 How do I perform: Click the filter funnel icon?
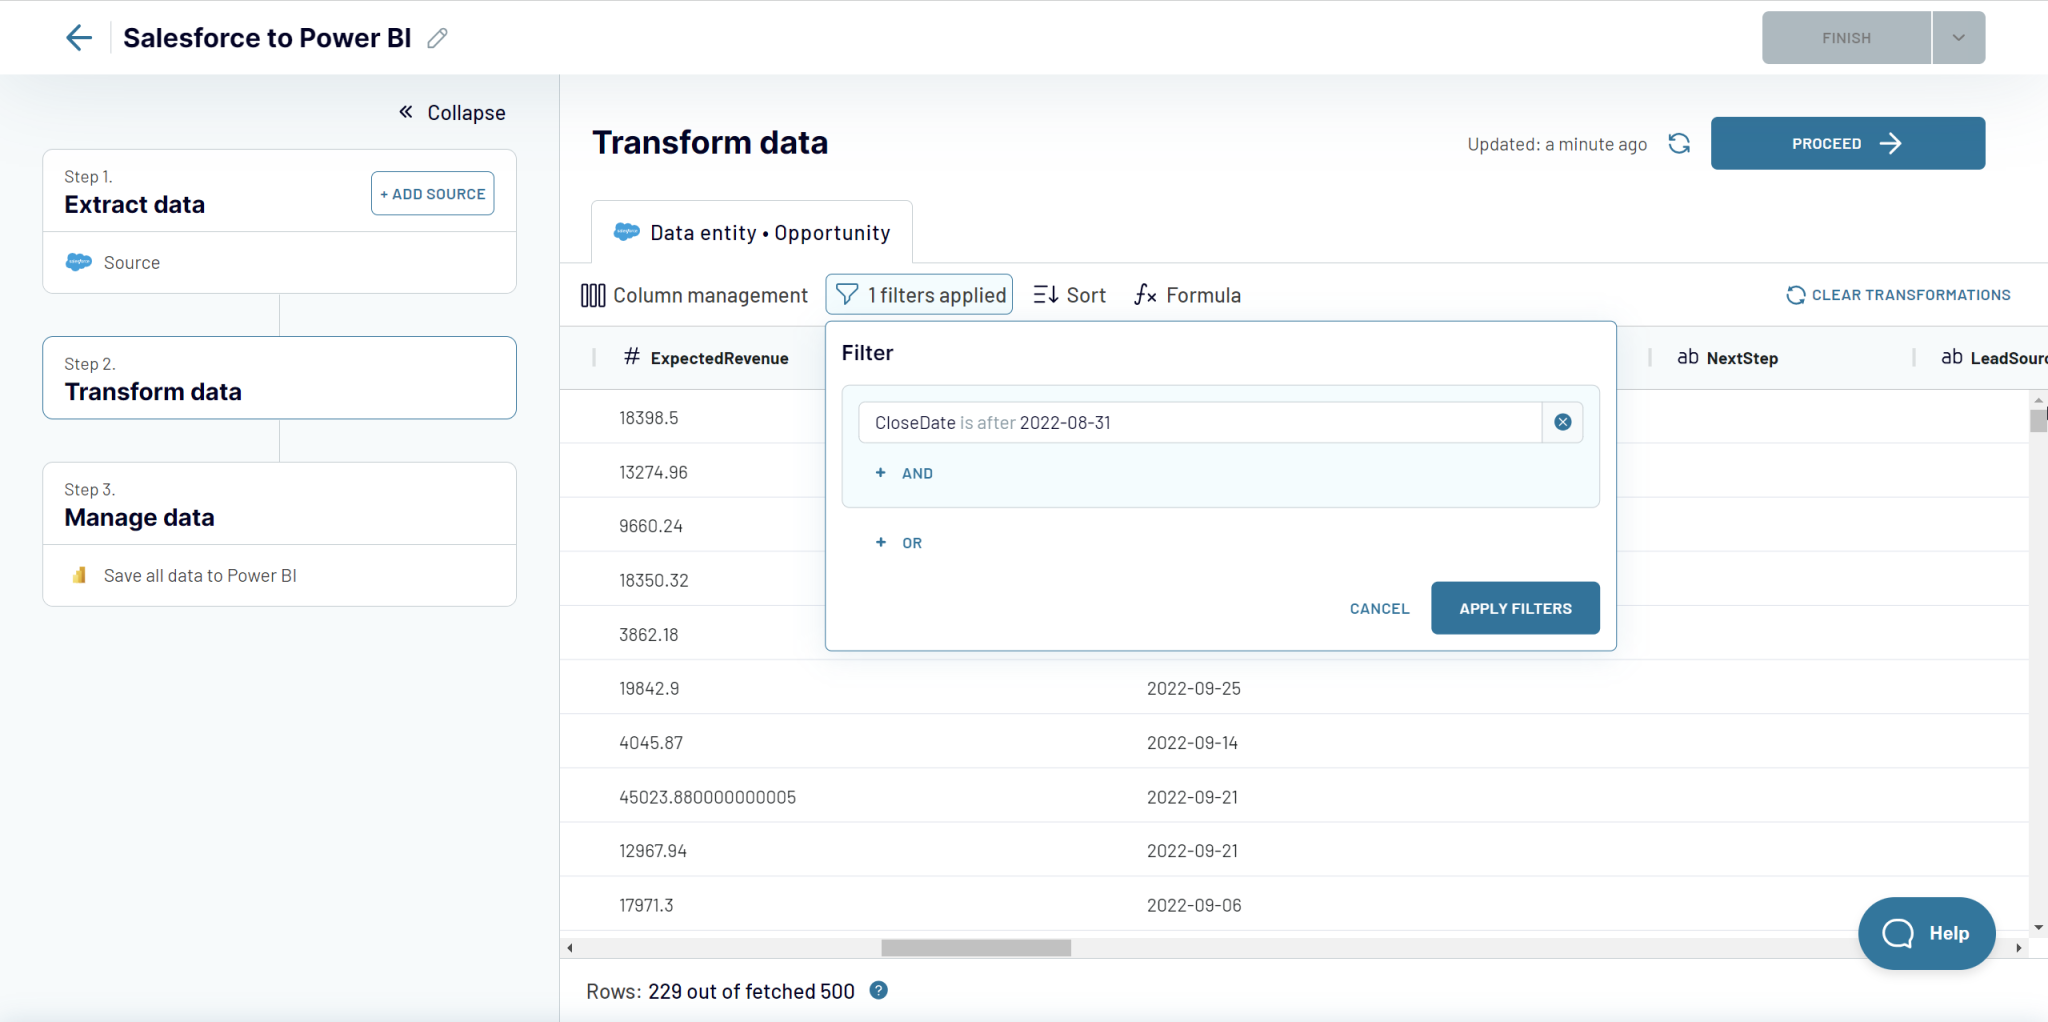pos(845,294)
